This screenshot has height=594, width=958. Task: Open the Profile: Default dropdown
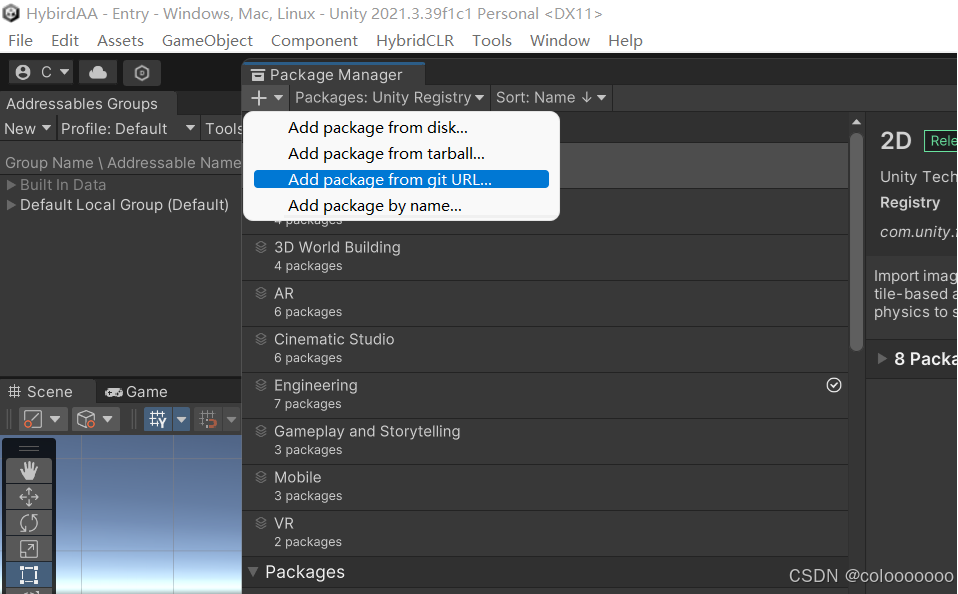pyautogui.click(x=128, y=129)
